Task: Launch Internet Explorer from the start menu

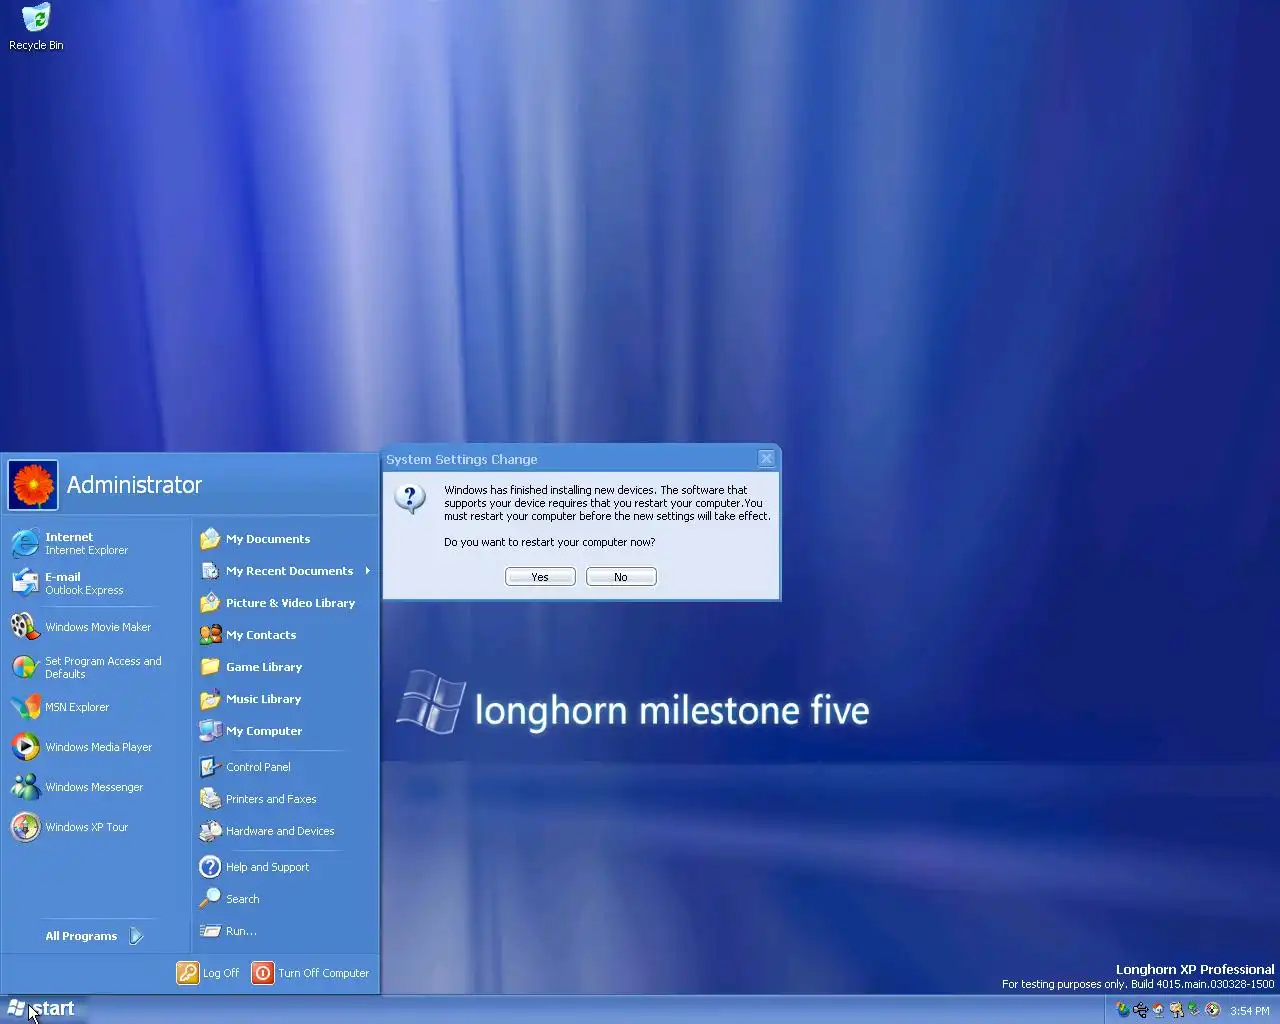Action: 96,543
